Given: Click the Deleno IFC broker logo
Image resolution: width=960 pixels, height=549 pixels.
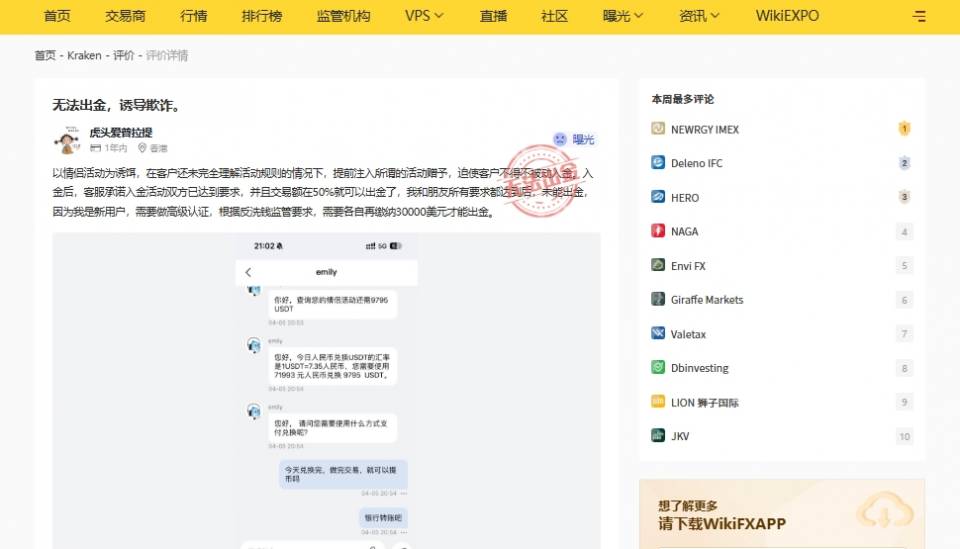Looking at the screenshot, I should pos(658,163).
